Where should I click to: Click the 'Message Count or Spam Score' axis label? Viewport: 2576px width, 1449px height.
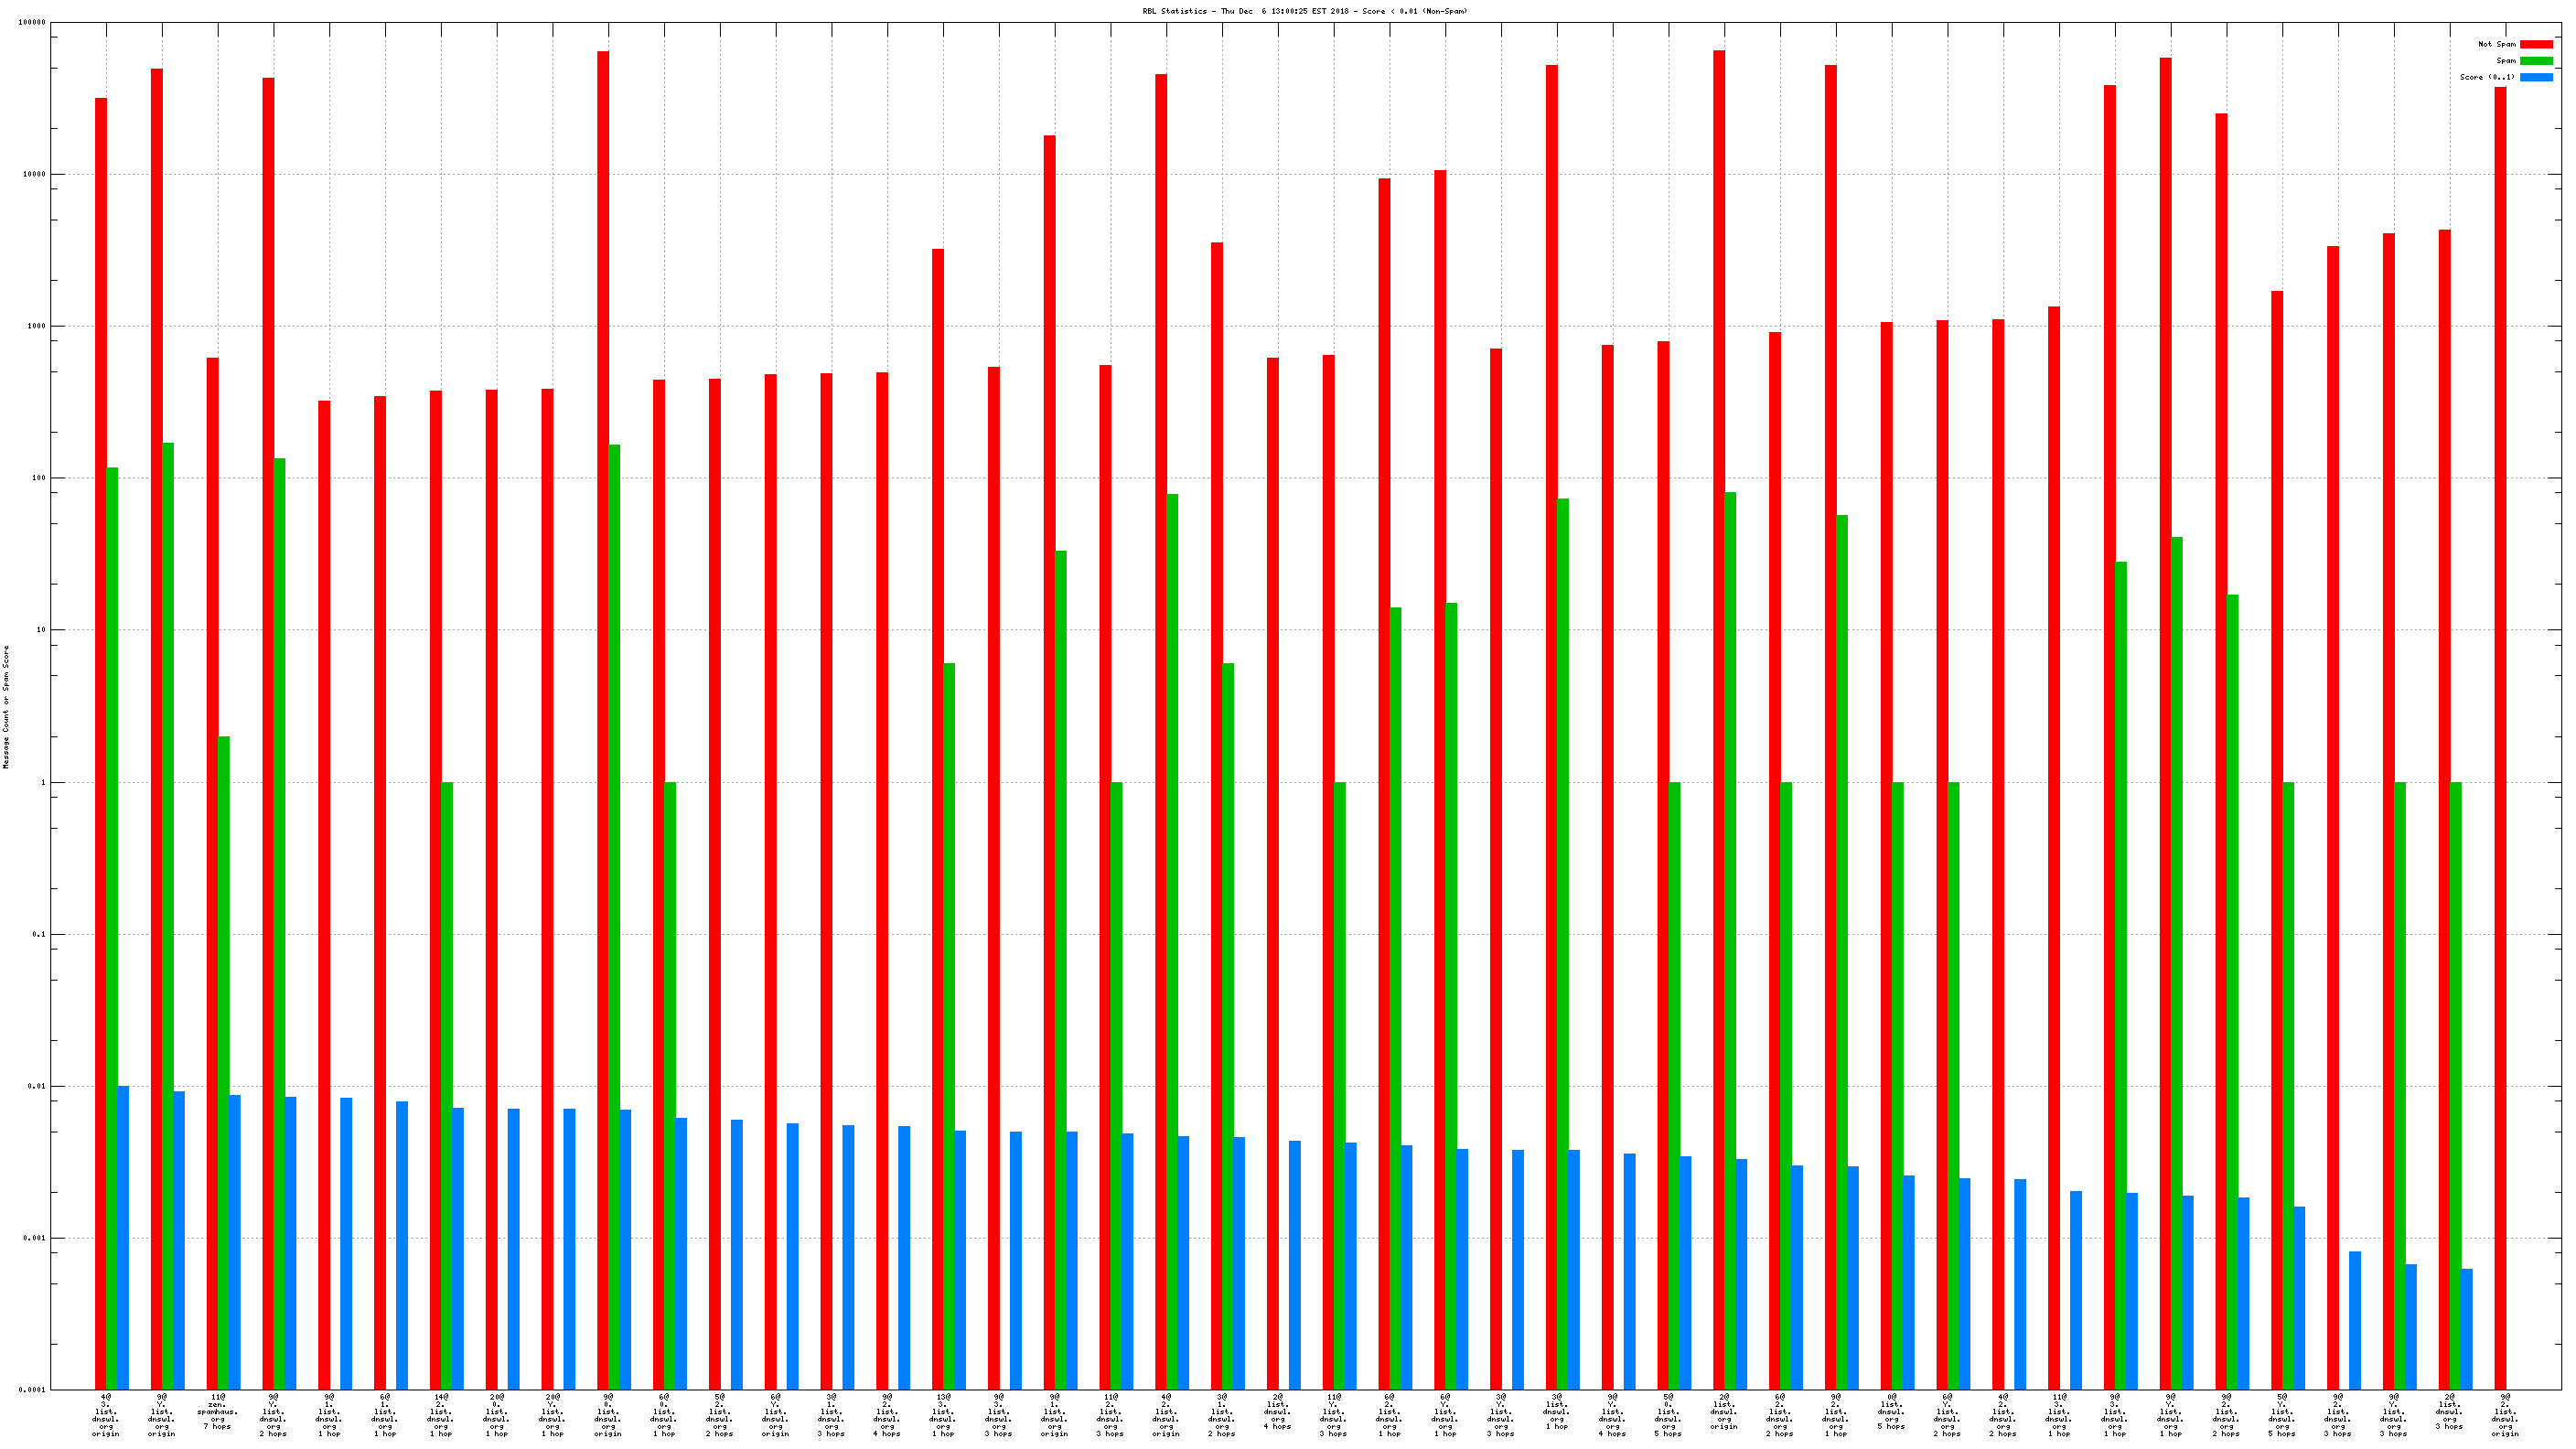6,706
